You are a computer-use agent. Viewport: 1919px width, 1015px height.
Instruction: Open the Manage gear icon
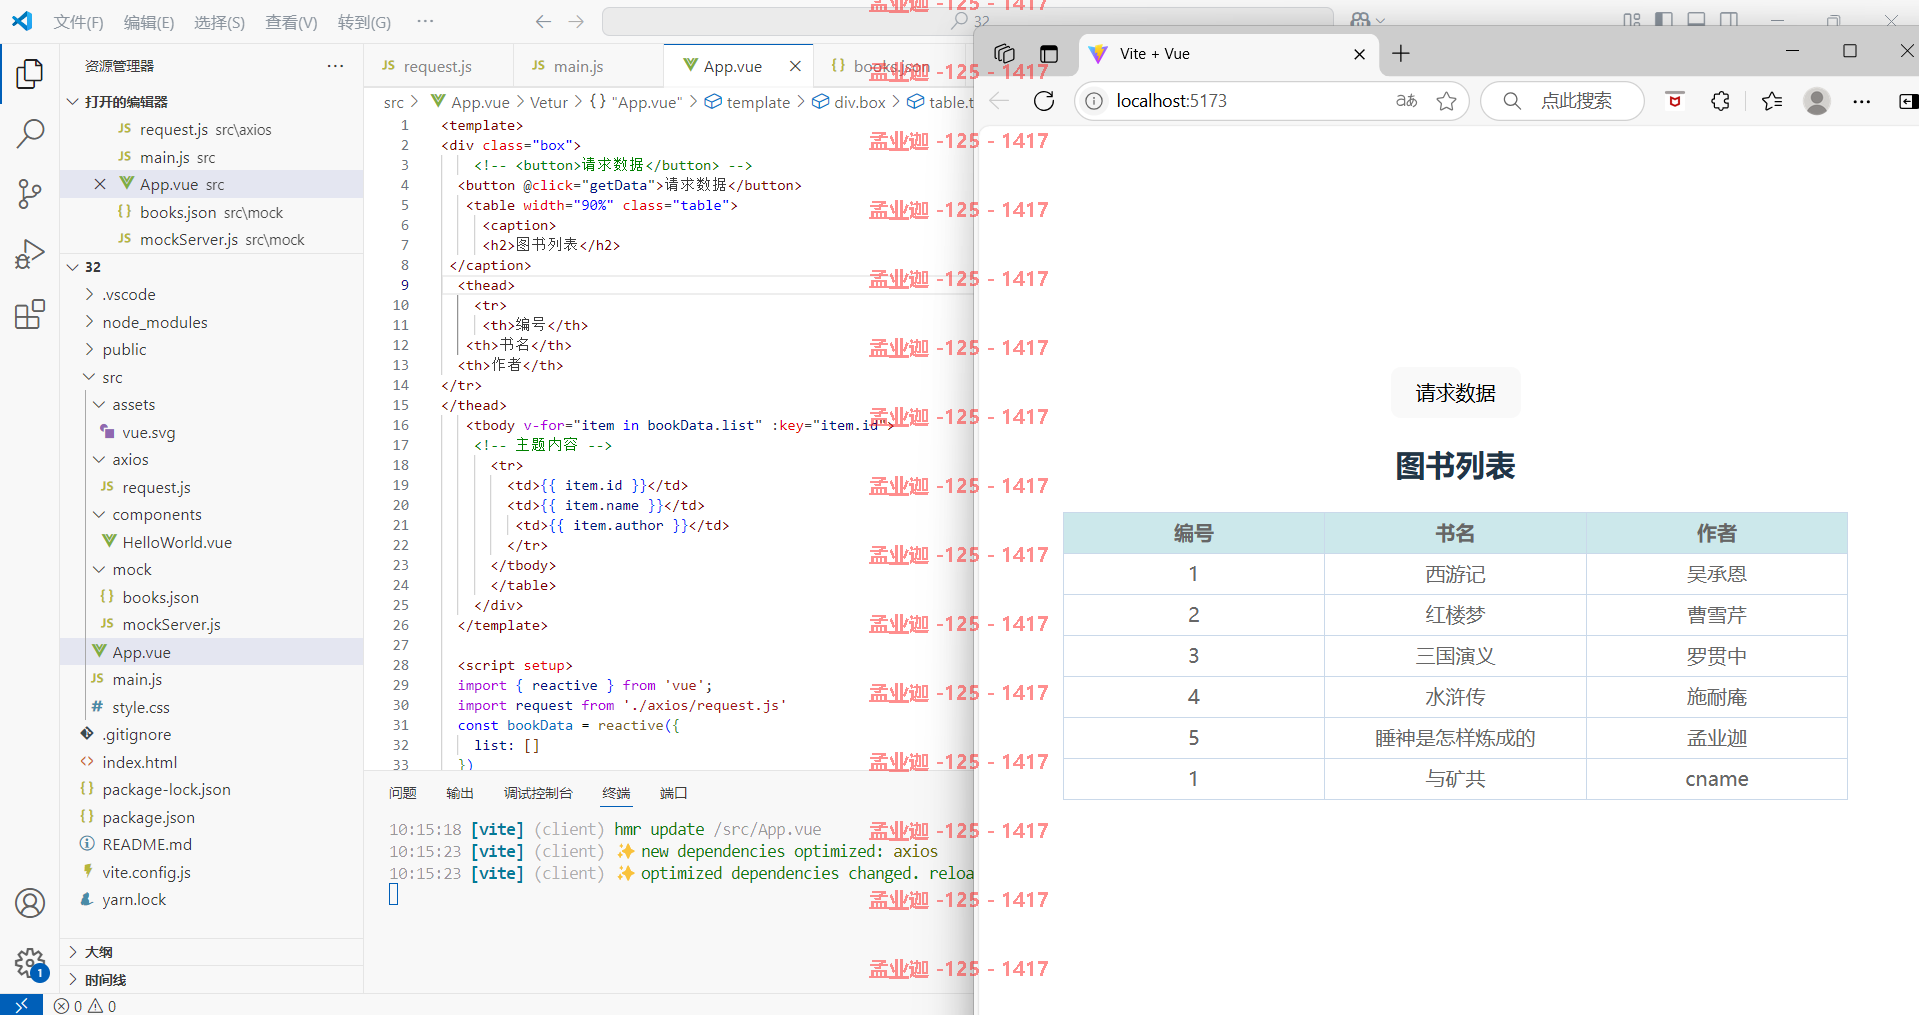(30, 963)
